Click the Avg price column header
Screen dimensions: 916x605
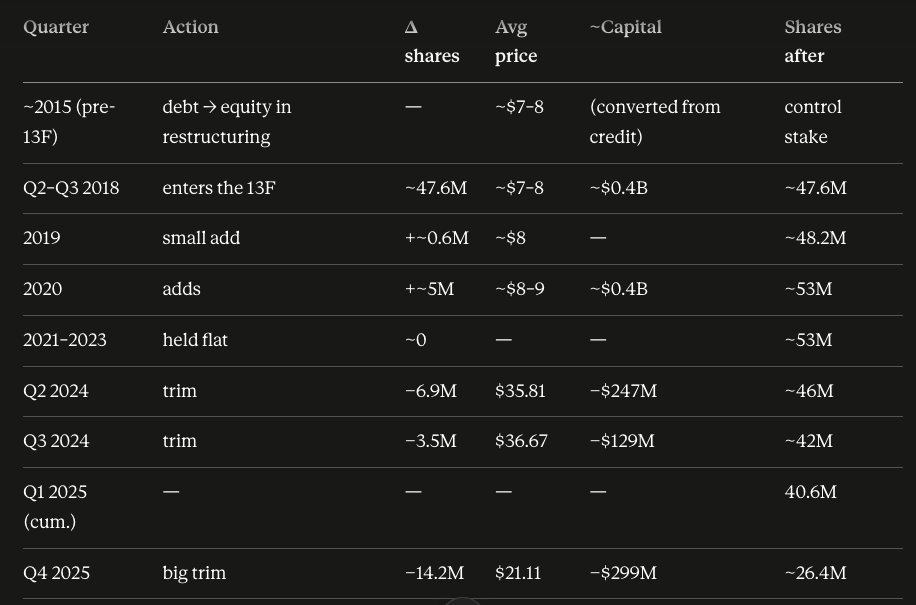point(516,41)
